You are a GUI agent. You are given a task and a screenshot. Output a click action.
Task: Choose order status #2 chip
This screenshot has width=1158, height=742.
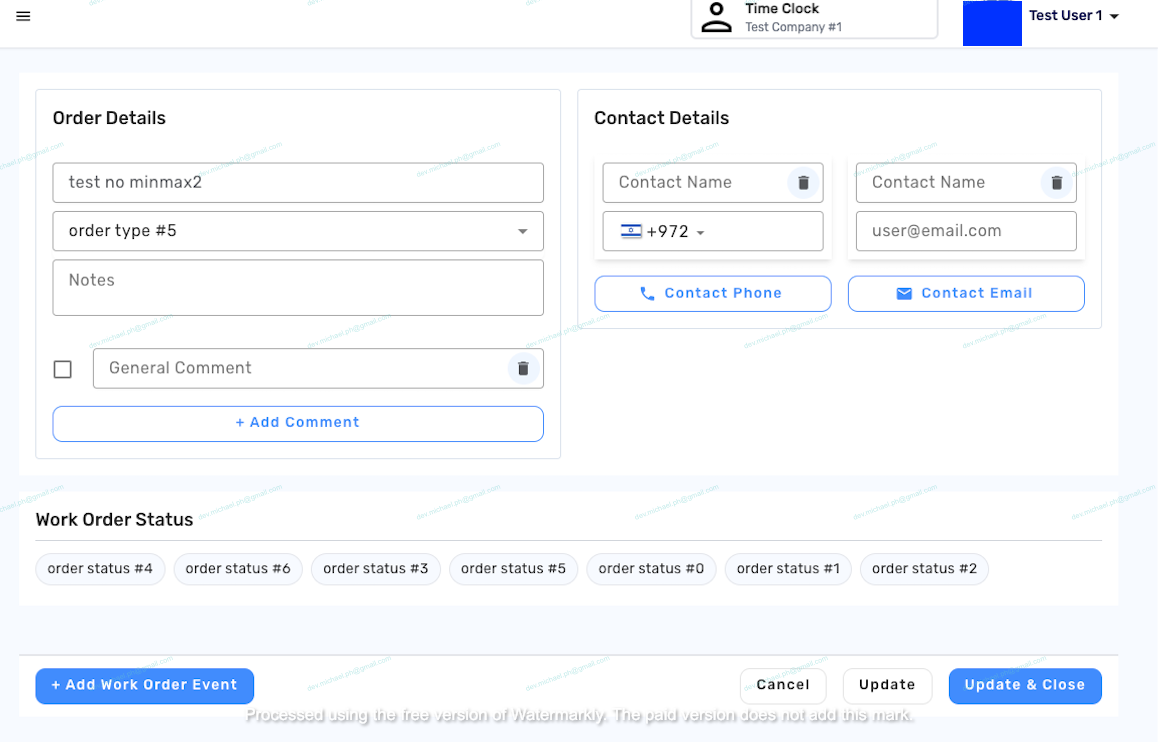924,569
